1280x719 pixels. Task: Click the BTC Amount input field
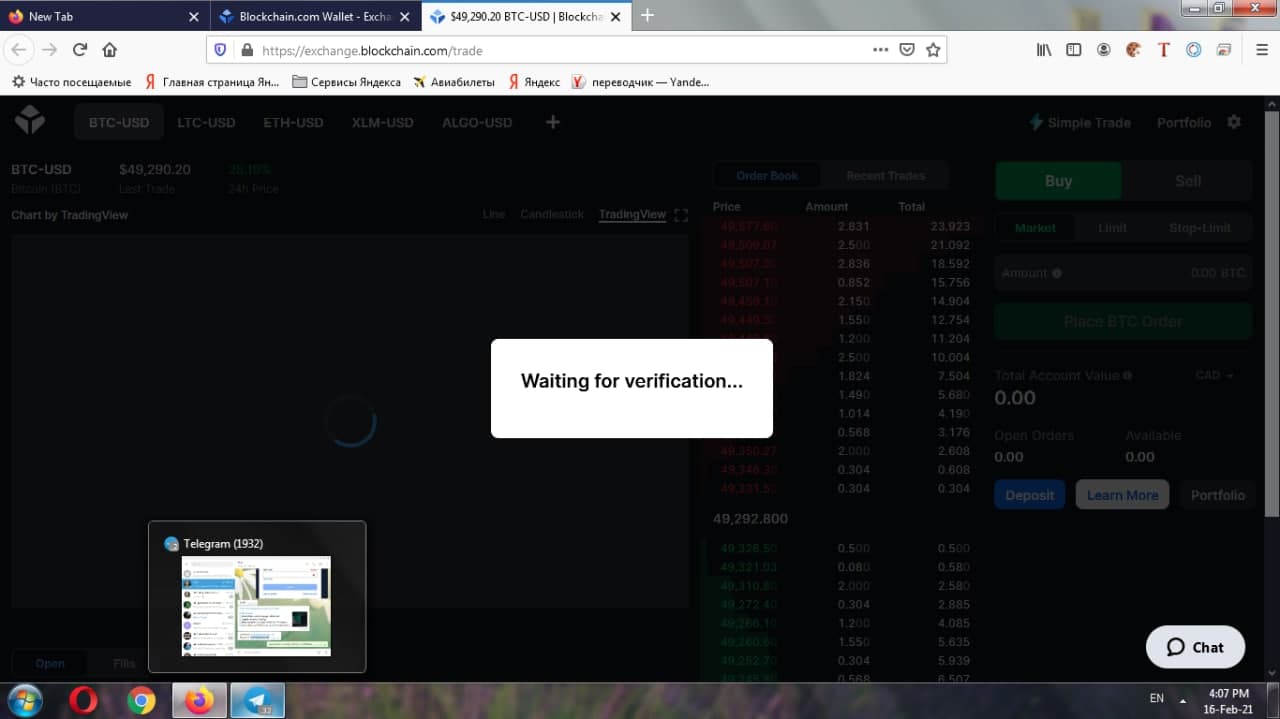coord(1123,273)
